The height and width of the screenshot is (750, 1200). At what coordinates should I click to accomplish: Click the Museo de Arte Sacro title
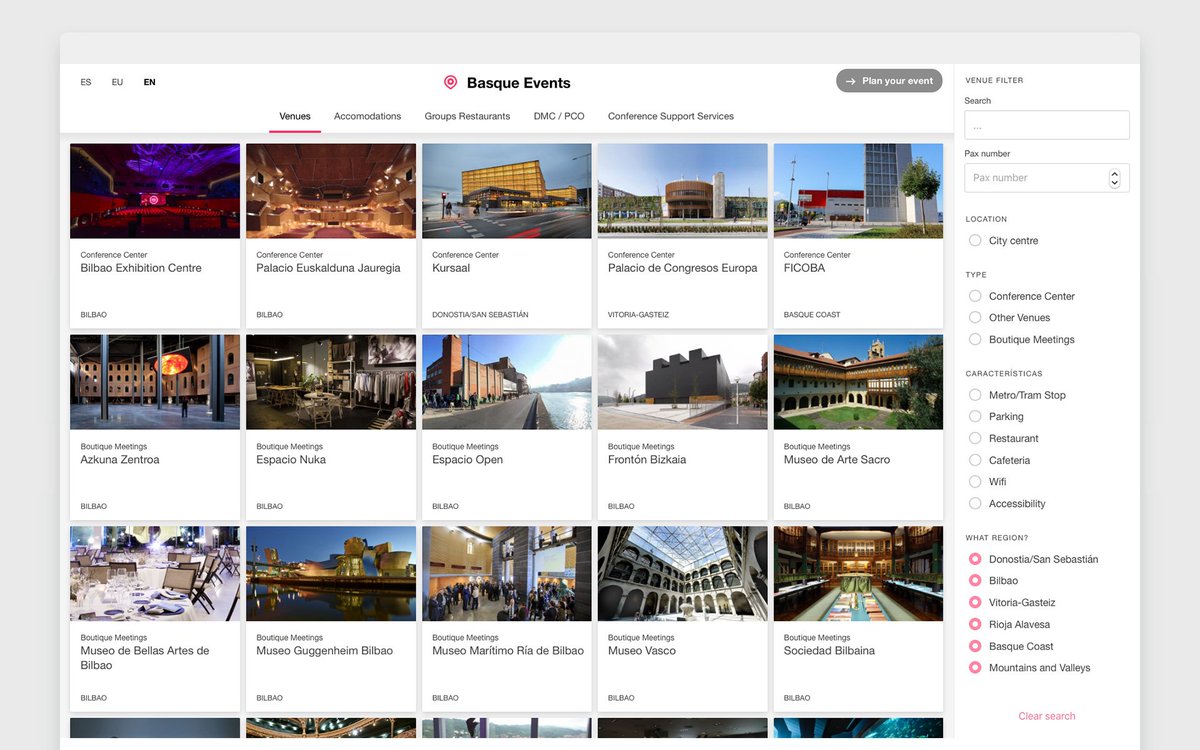pos(837,460)
